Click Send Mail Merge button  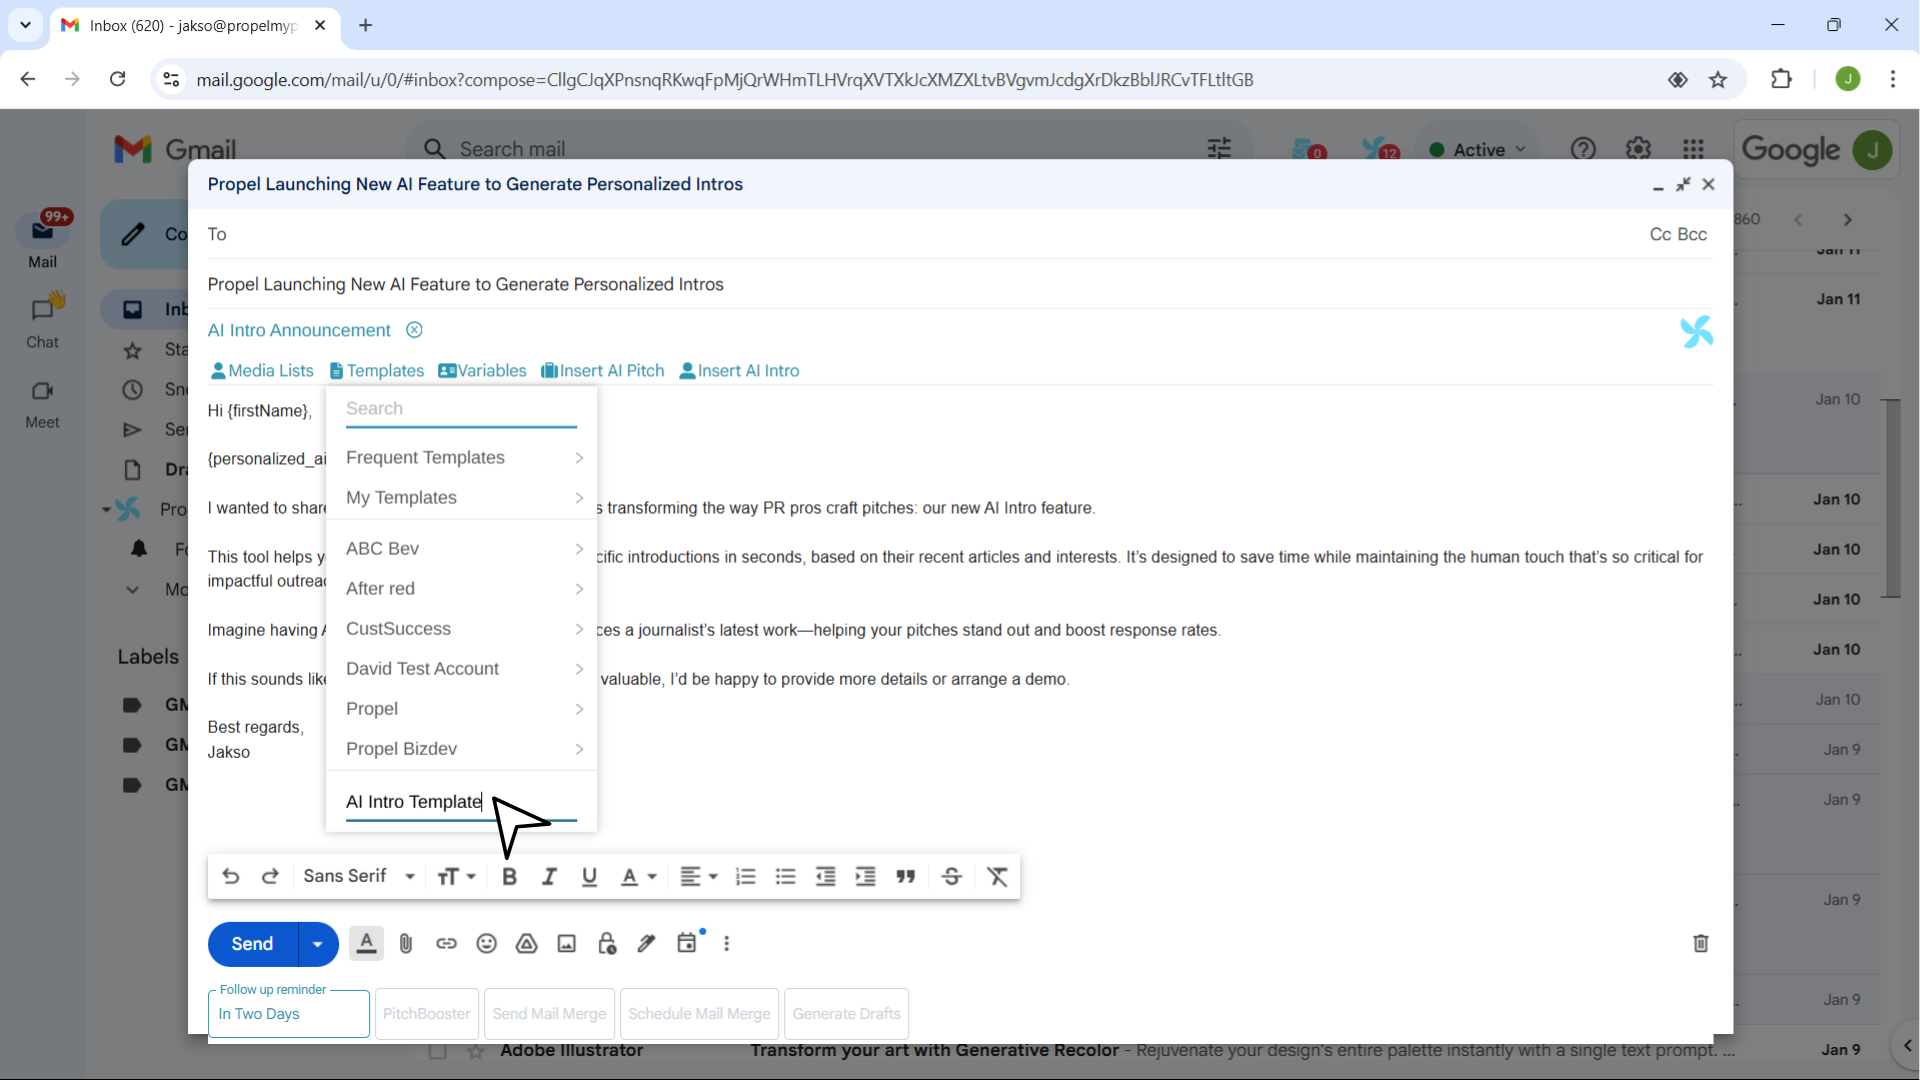[549, 1014]
